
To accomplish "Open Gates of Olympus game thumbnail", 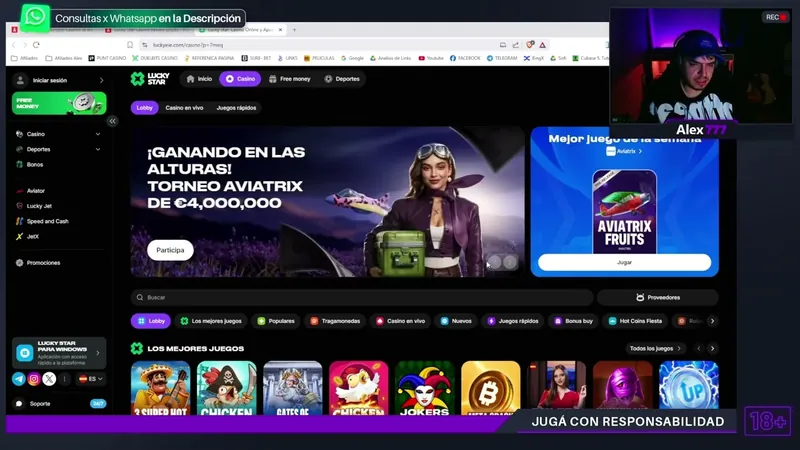I will [293, 388].
